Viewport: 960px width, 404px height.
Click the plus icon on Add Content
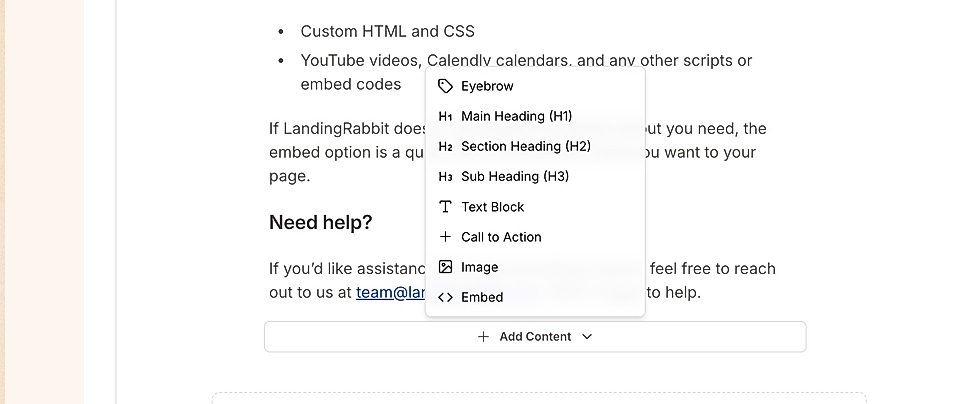pyautogui.click(x=484, y=337)
